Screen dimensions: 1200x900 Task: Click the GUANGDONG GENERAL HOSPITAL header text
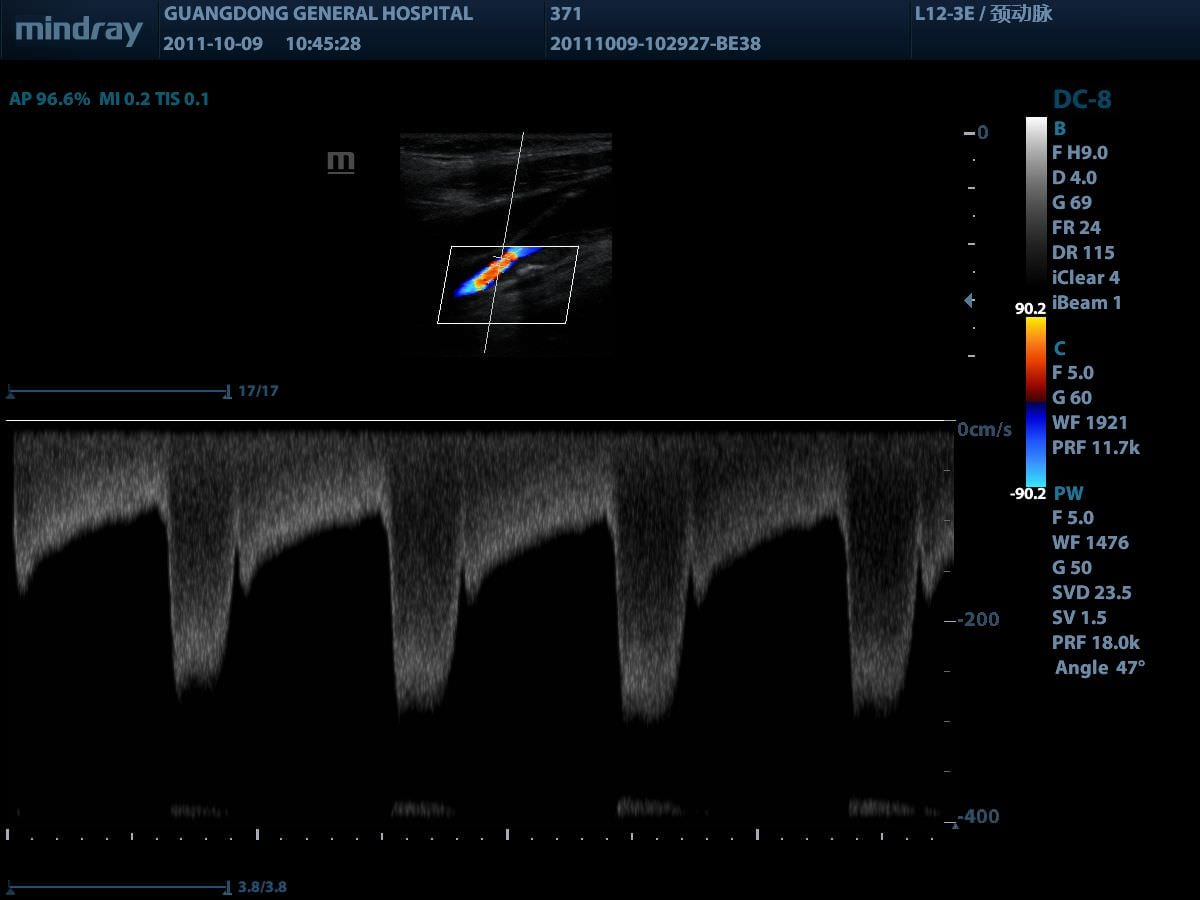click(x=318, y=14)
